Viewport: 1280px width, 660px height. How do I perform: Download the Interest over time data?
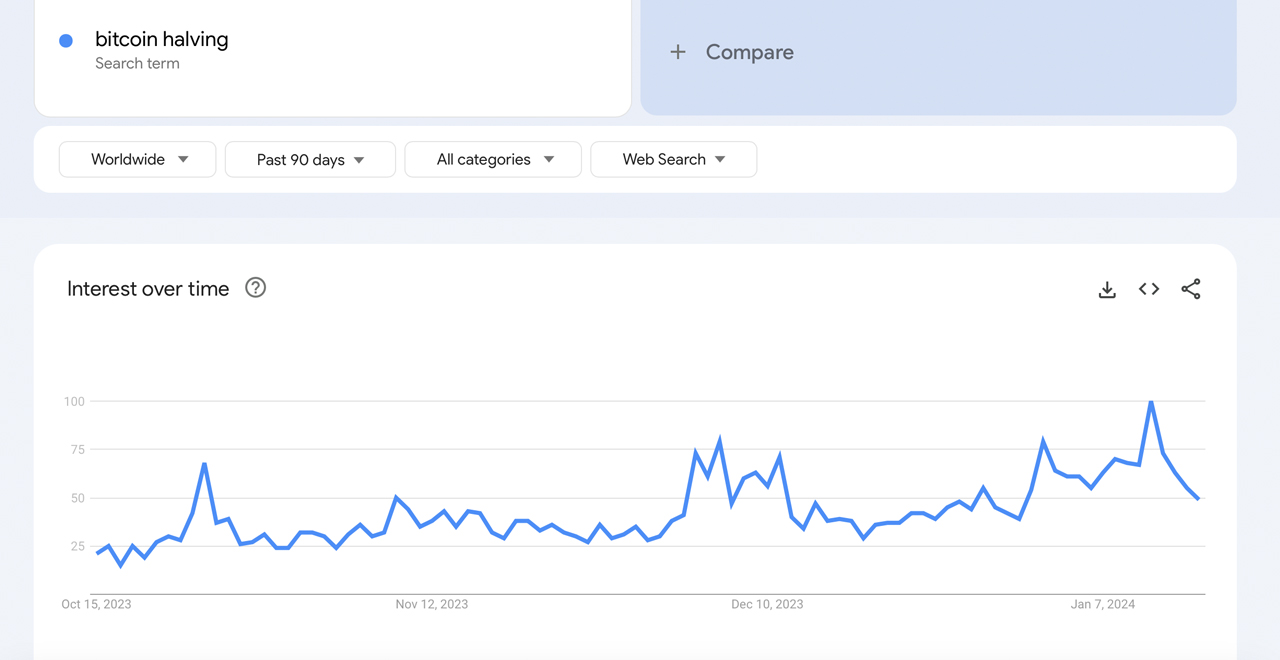(x=1107, y=288)
